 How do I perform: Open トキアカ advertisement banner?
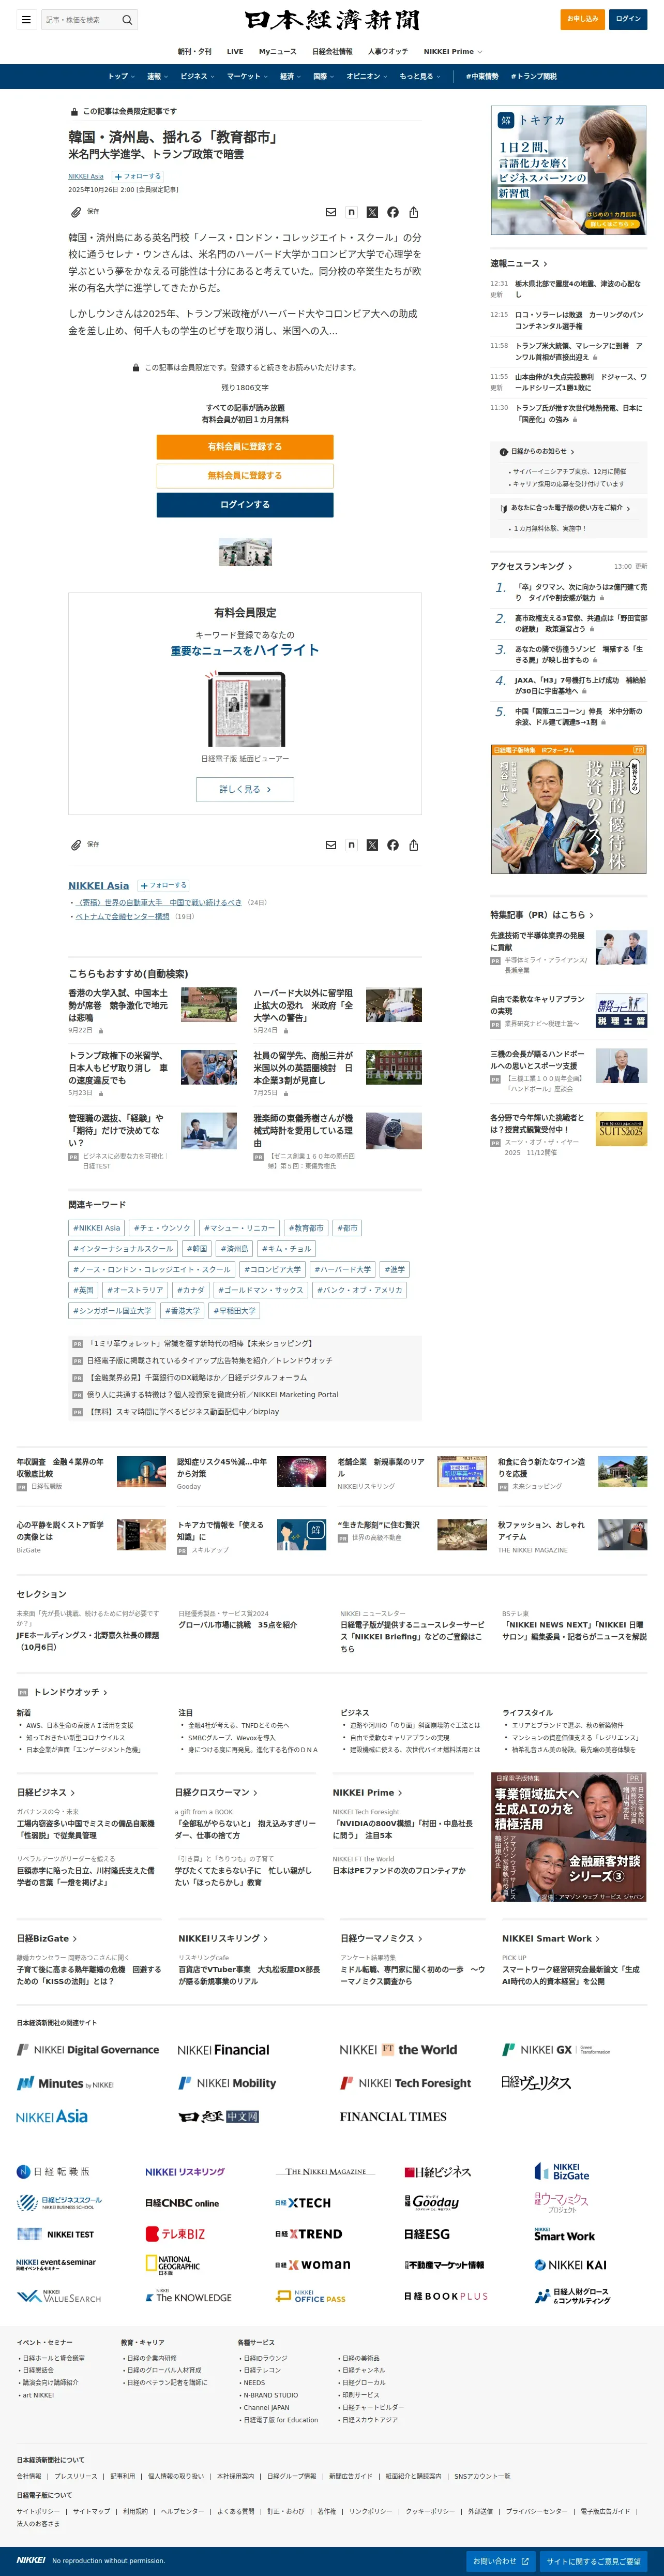pos(568,171)
